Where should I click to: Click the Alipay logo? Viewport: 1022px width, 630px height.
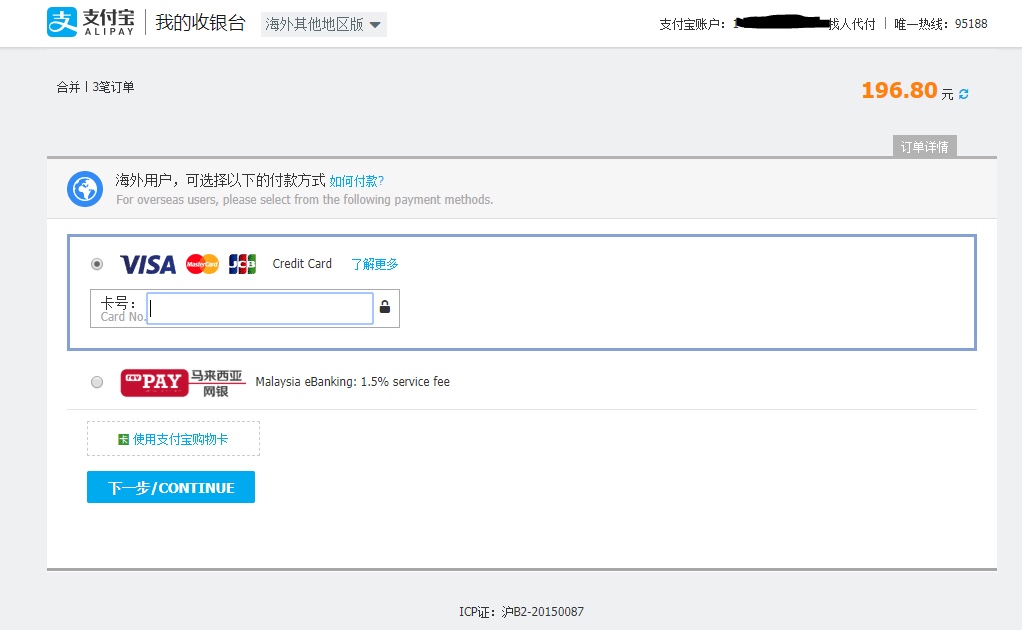(x=91, y=23)
